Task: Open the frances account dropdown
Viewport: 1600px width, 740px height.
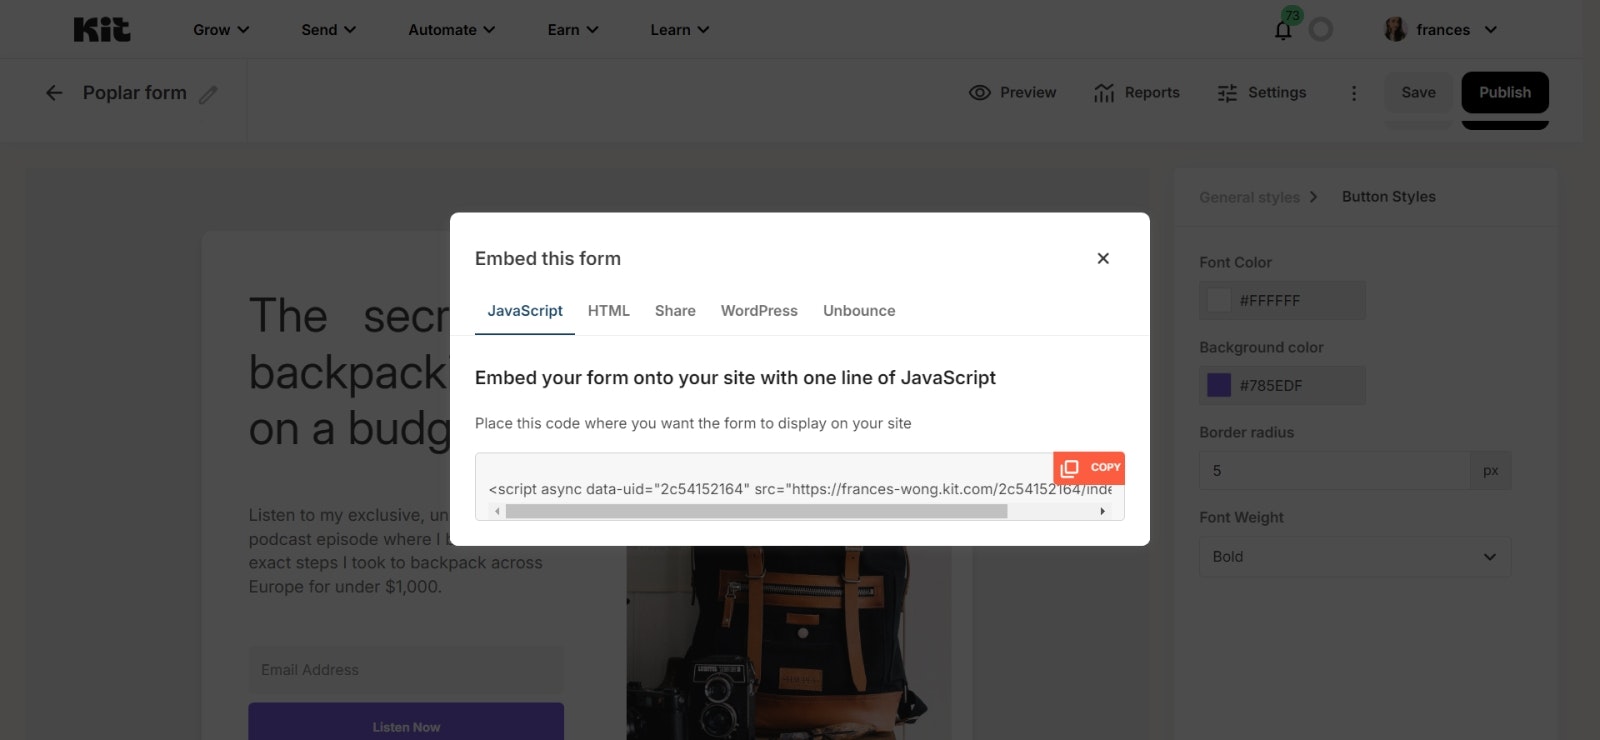Action: [1441, 30]
